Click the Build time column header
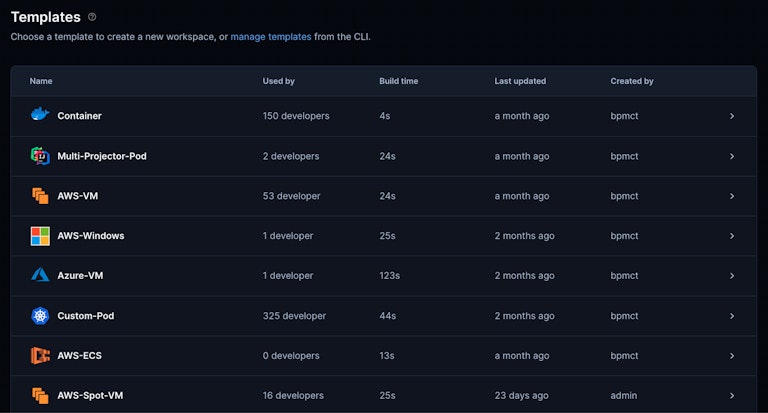Image resolution: width=768 pixels, height=413 pixels. pyautogui.click(x=399, y=81)
